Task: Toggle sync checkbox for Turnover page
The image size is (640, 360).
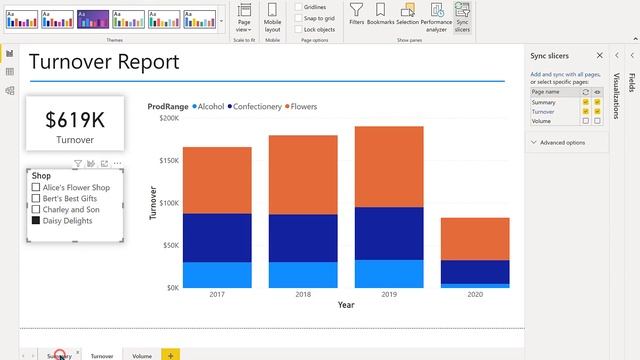Action: click(x=586, y=111)
